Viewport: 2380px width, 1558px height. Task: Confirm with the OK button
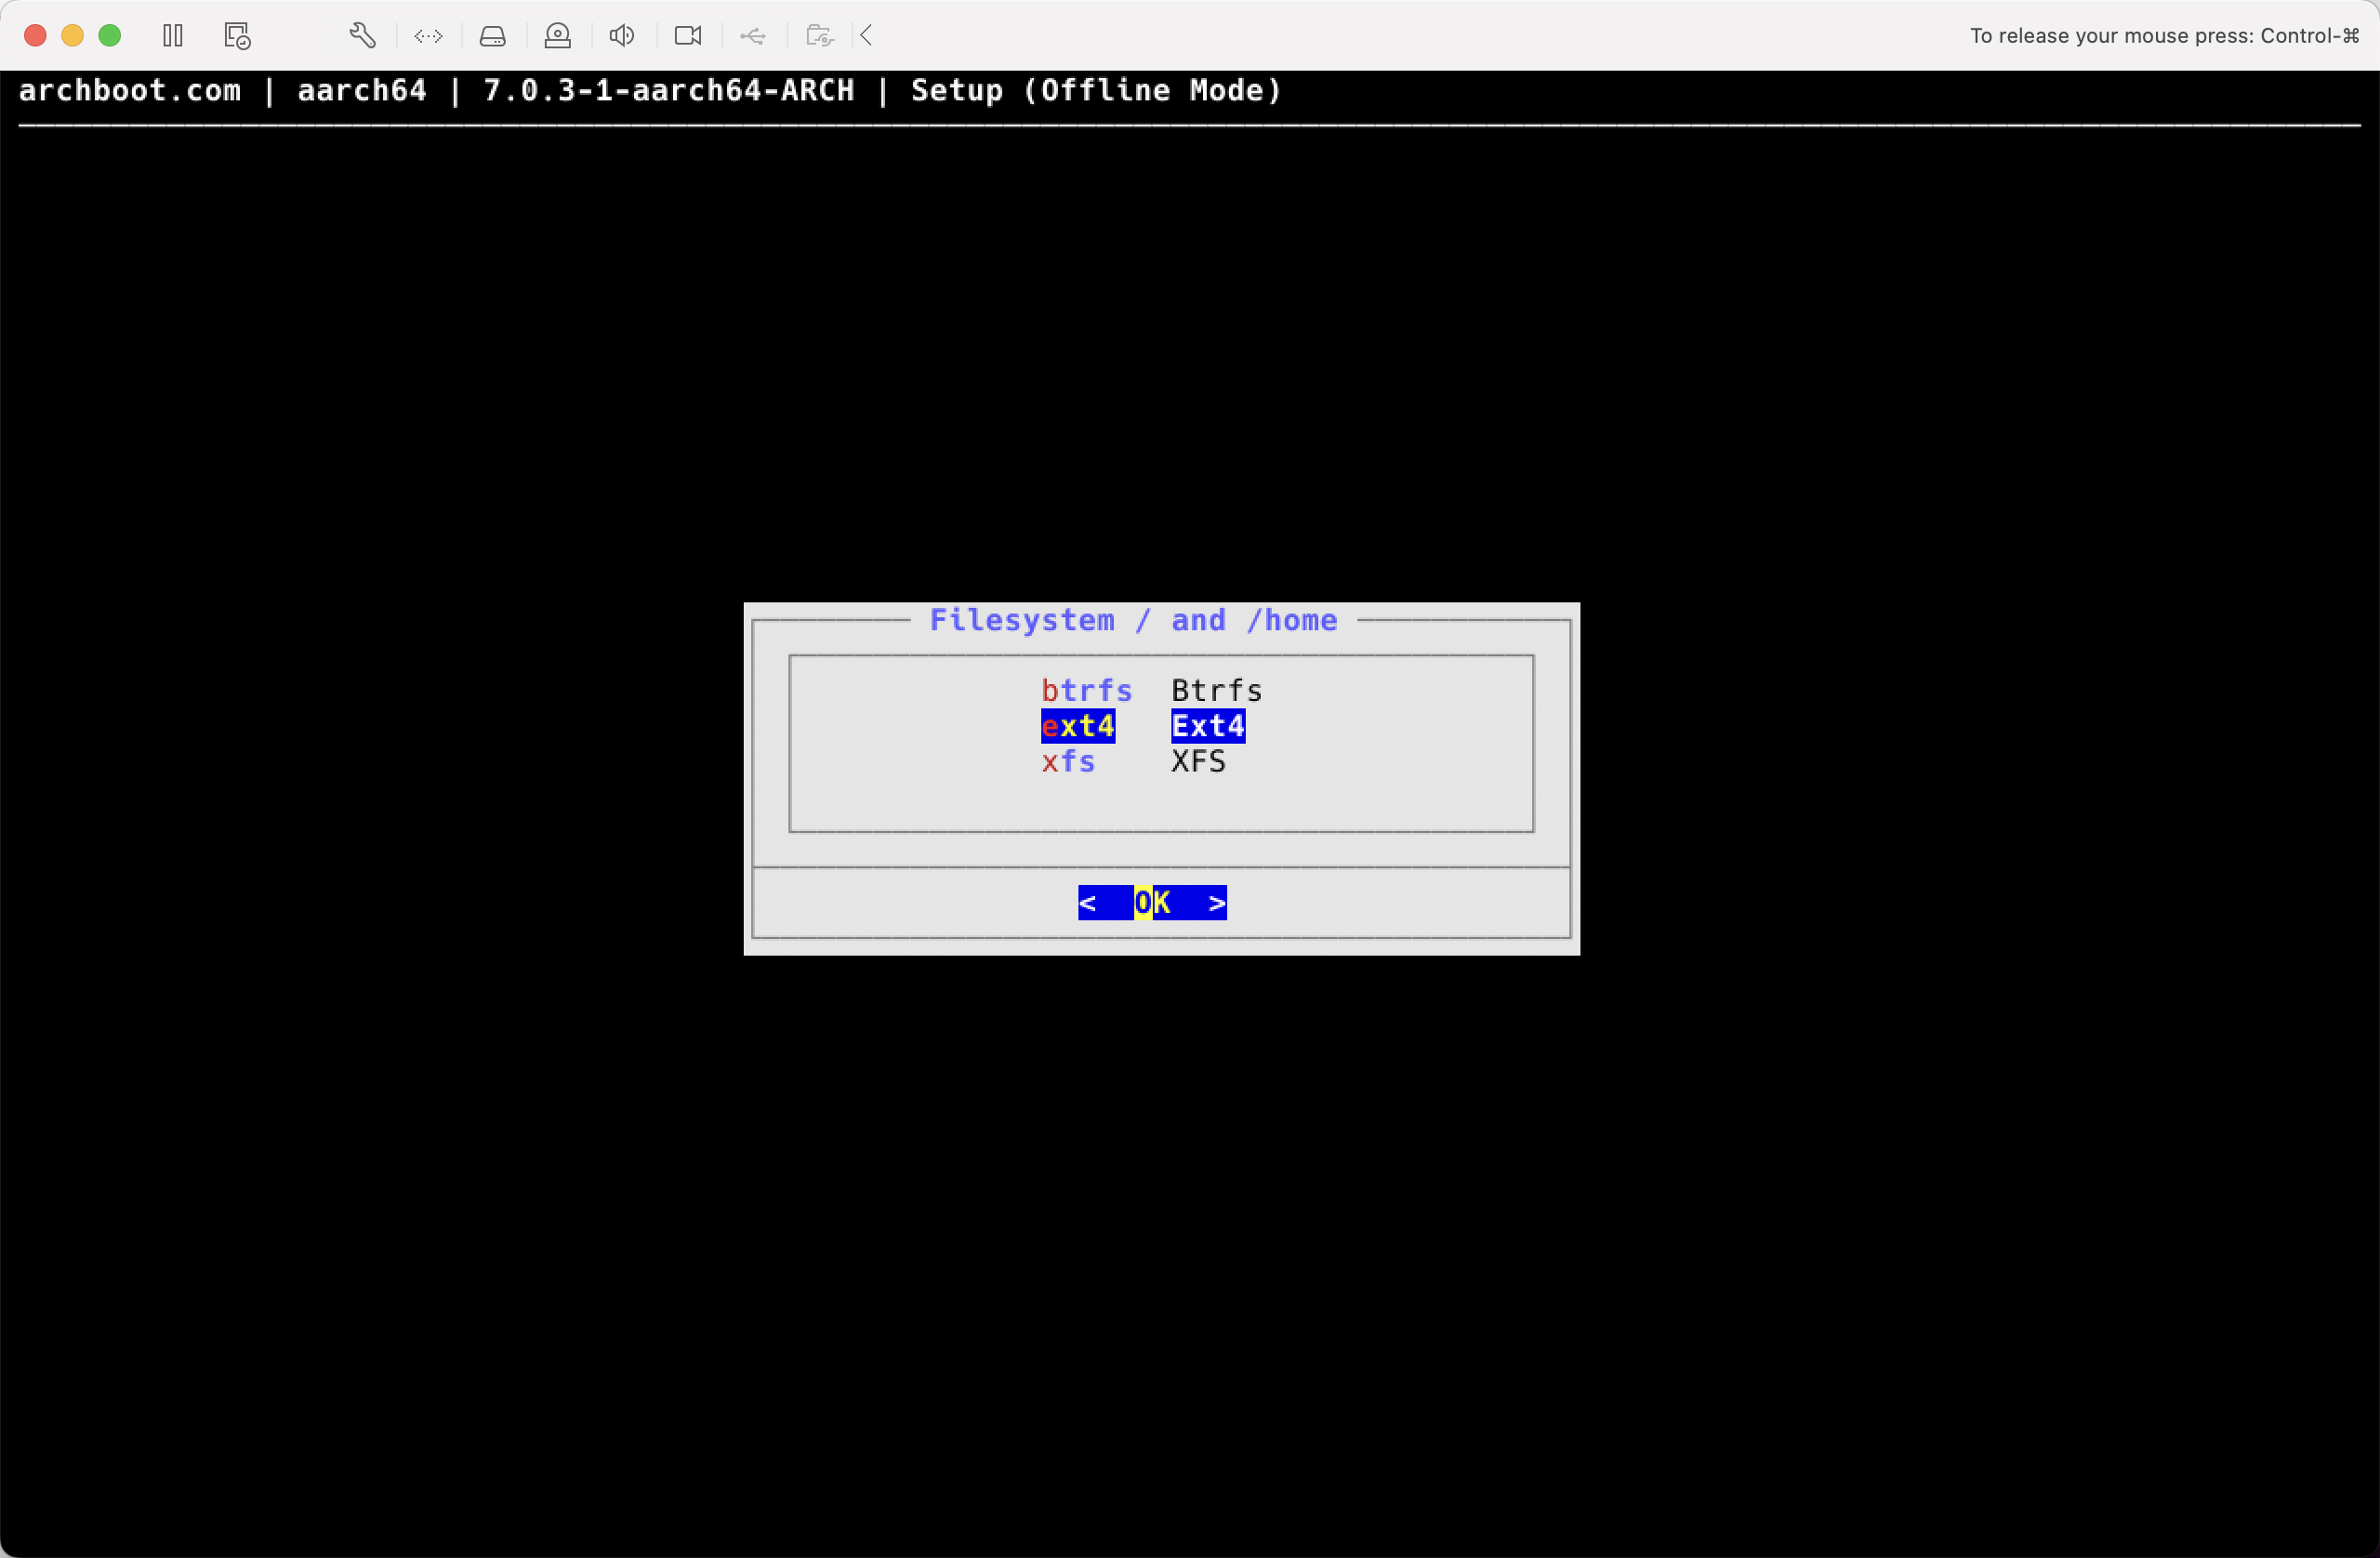[1152, 903]
